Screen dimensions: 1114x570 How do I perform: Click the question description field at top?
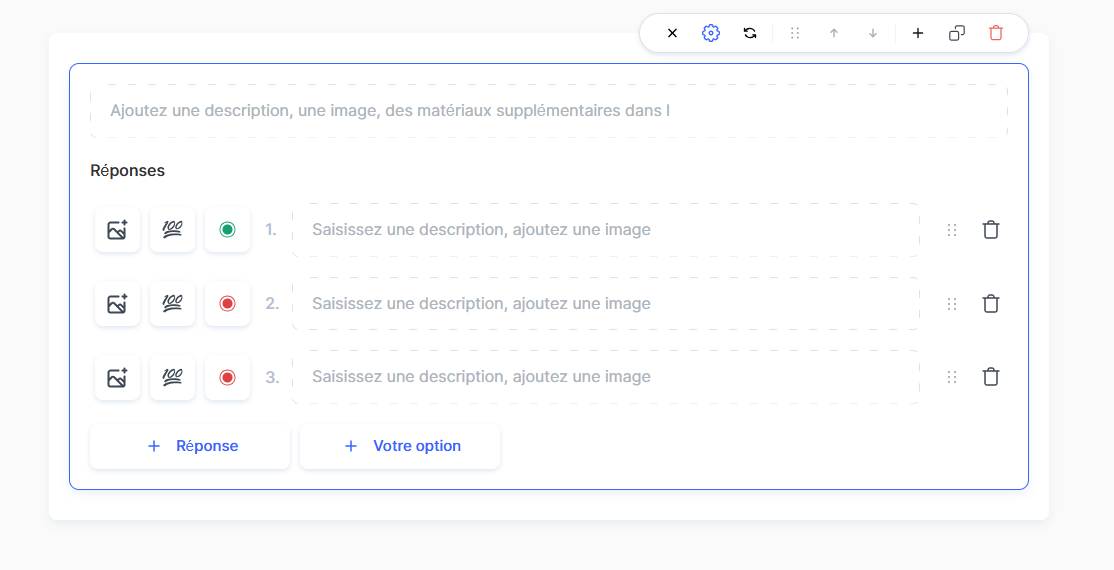548,110
